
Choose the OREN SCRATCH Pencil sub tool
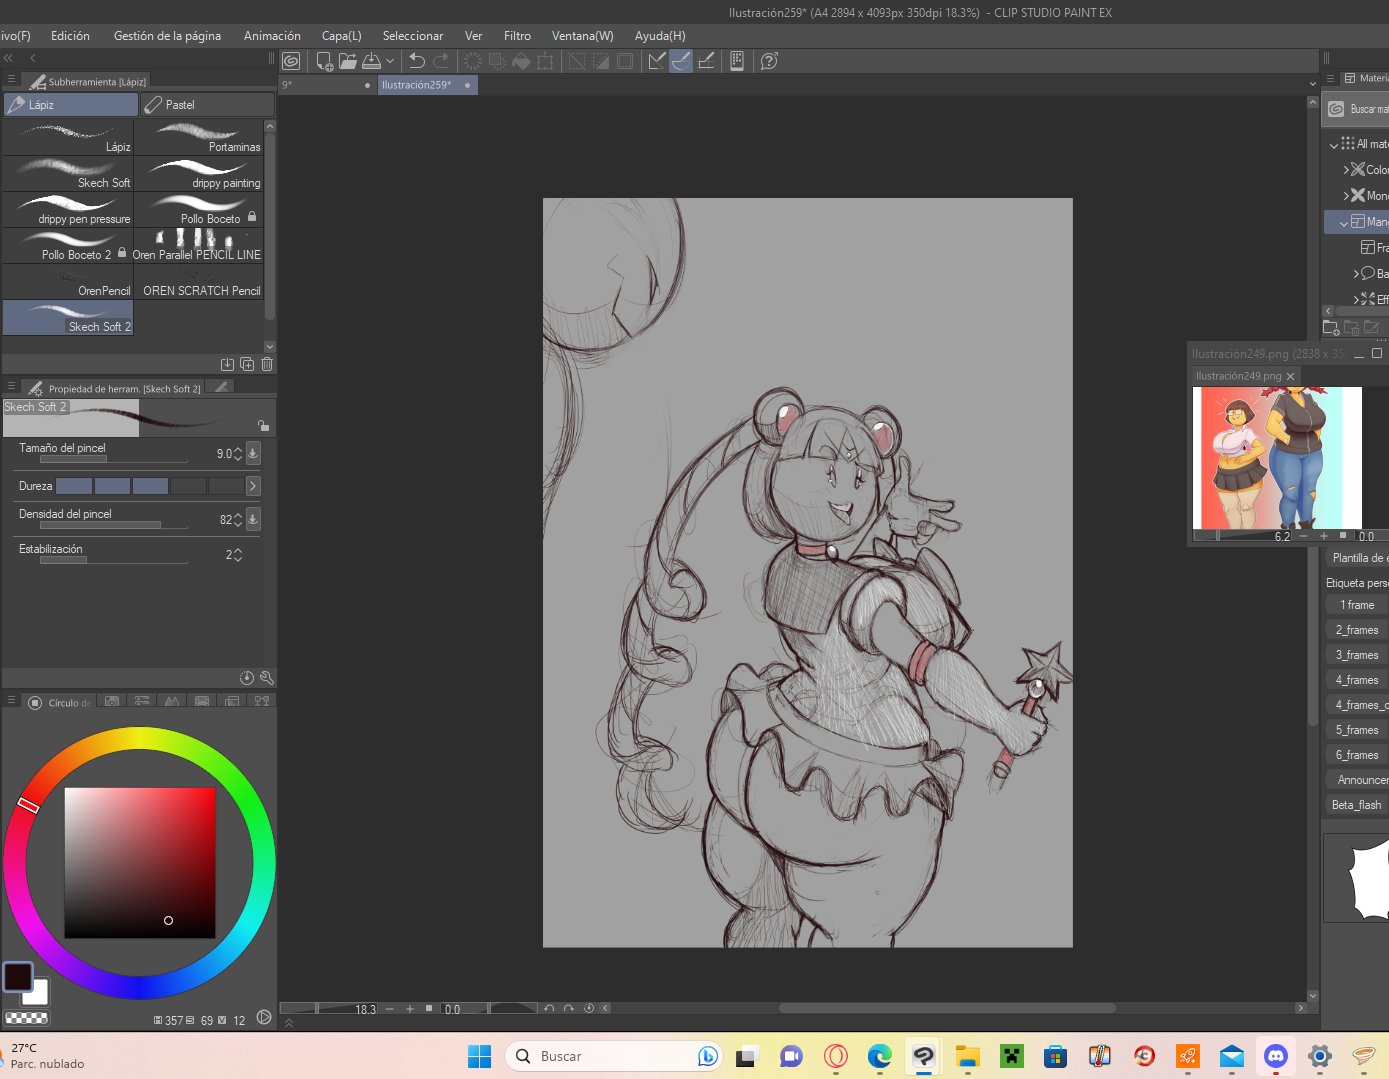coord(198,282)
